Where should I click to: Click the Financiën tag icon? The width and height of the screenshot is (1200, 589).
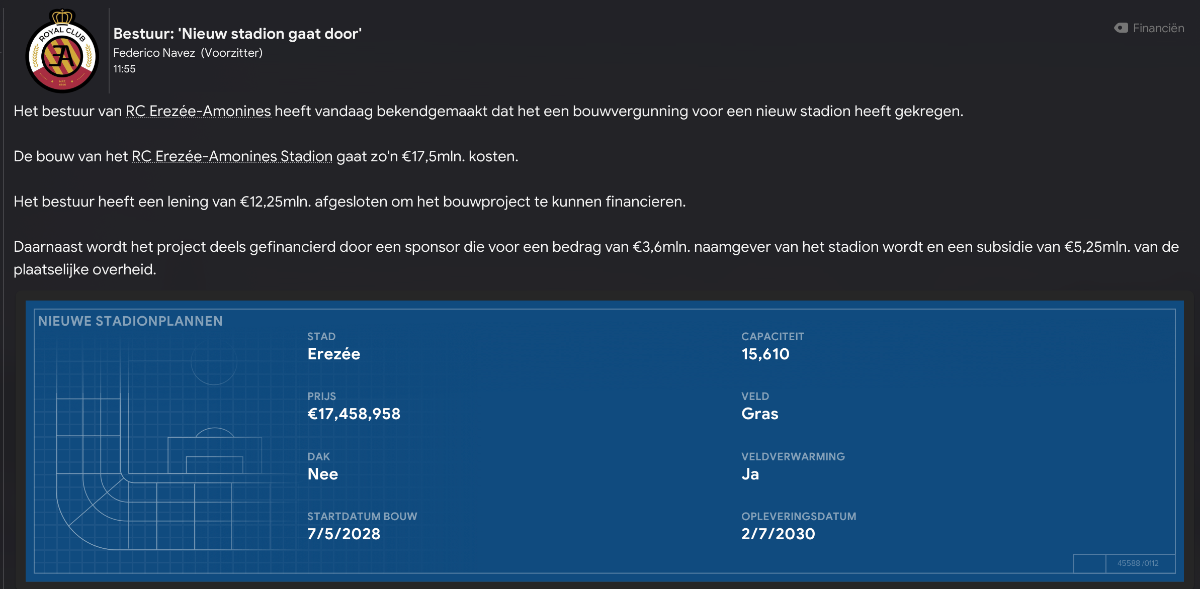1121,29
